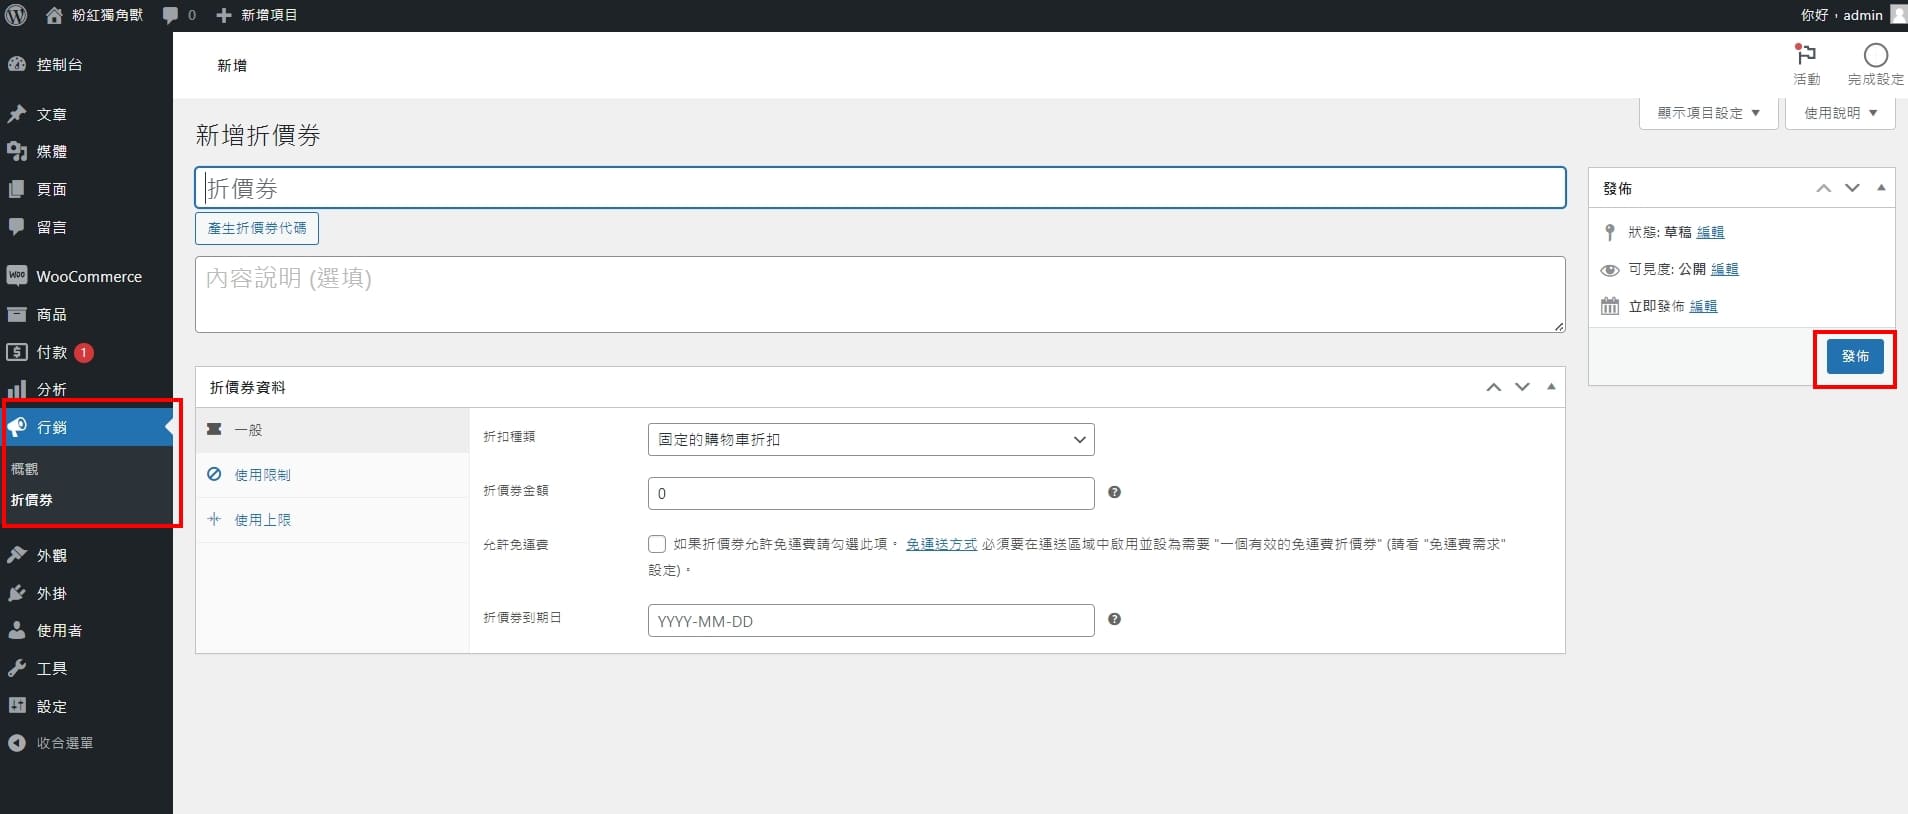Move 發佈 panel up arrow

(x=1824, y=188)
